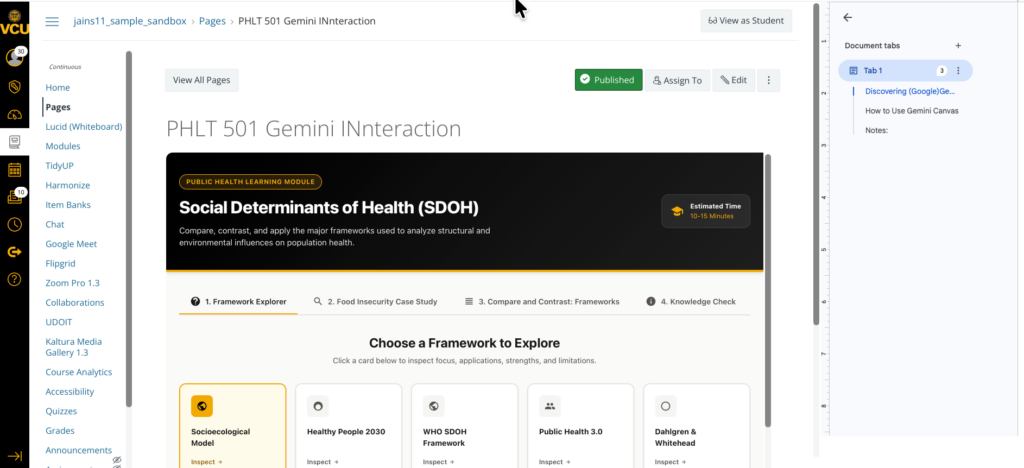
Task: Open the Help question mark icon
Action: tap(14, 279)
